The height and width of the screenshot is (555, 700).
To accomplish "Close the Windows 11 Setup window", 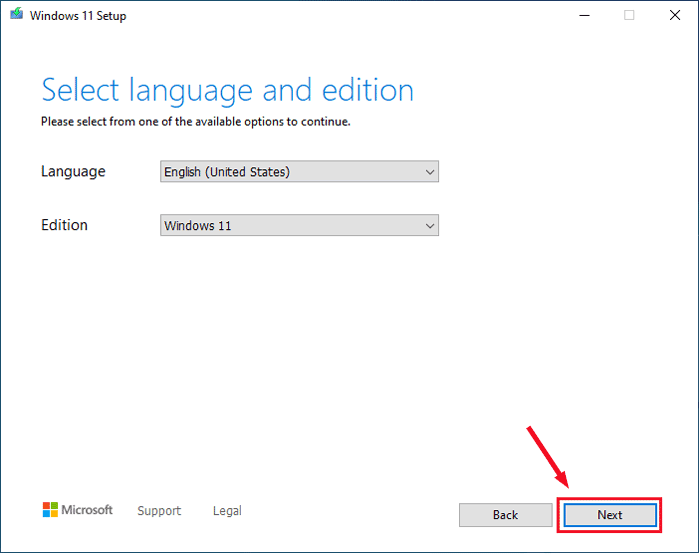I will click(675, 15).
